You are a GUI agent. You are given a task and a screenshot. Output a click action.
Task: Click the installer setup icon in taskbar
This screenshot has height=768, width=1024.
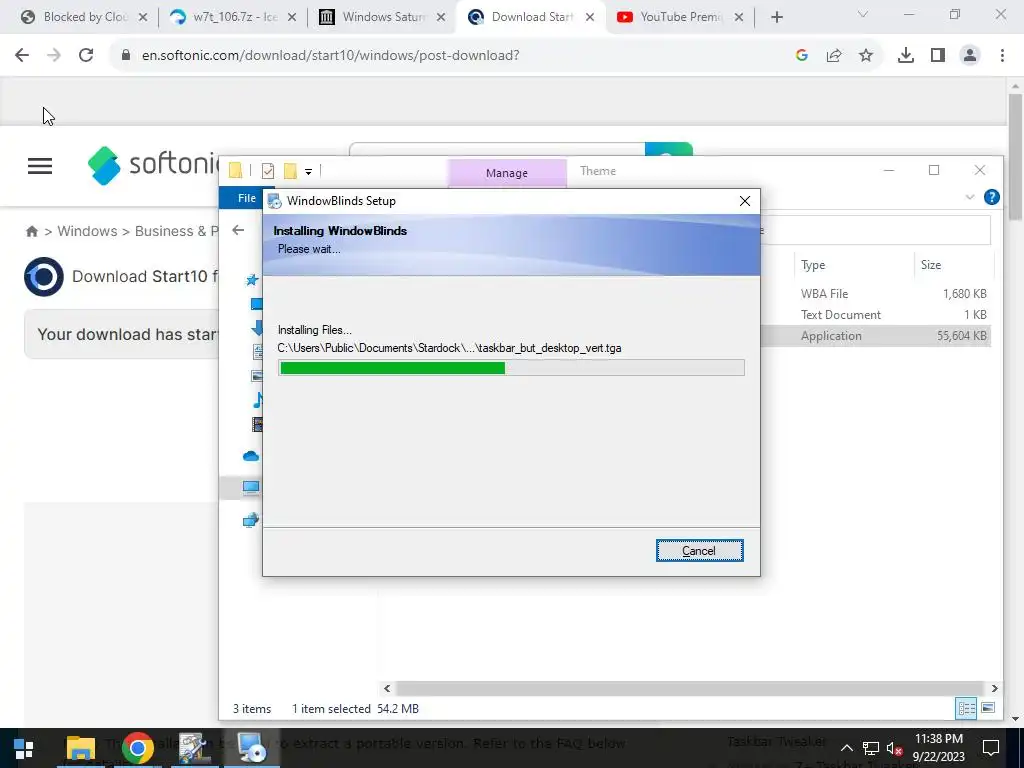coord(252,748)
